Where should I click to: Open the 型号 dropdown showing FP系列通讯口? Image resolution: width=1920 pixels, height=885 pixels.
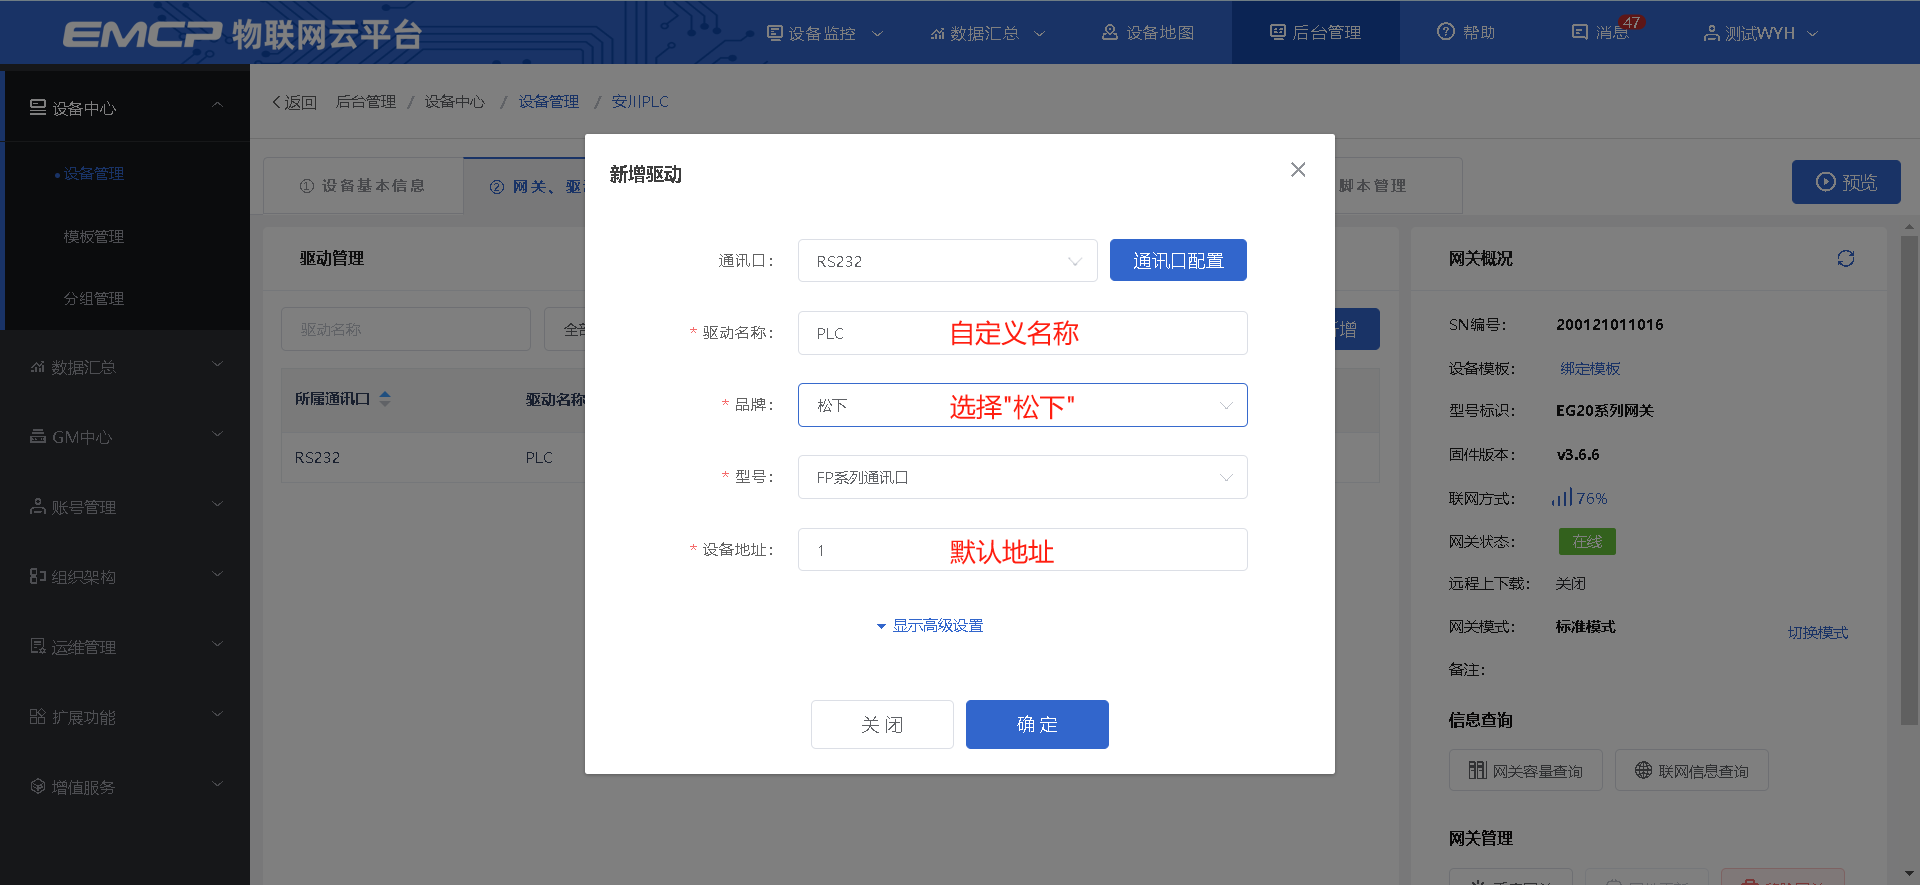(x=1022, y=477)
